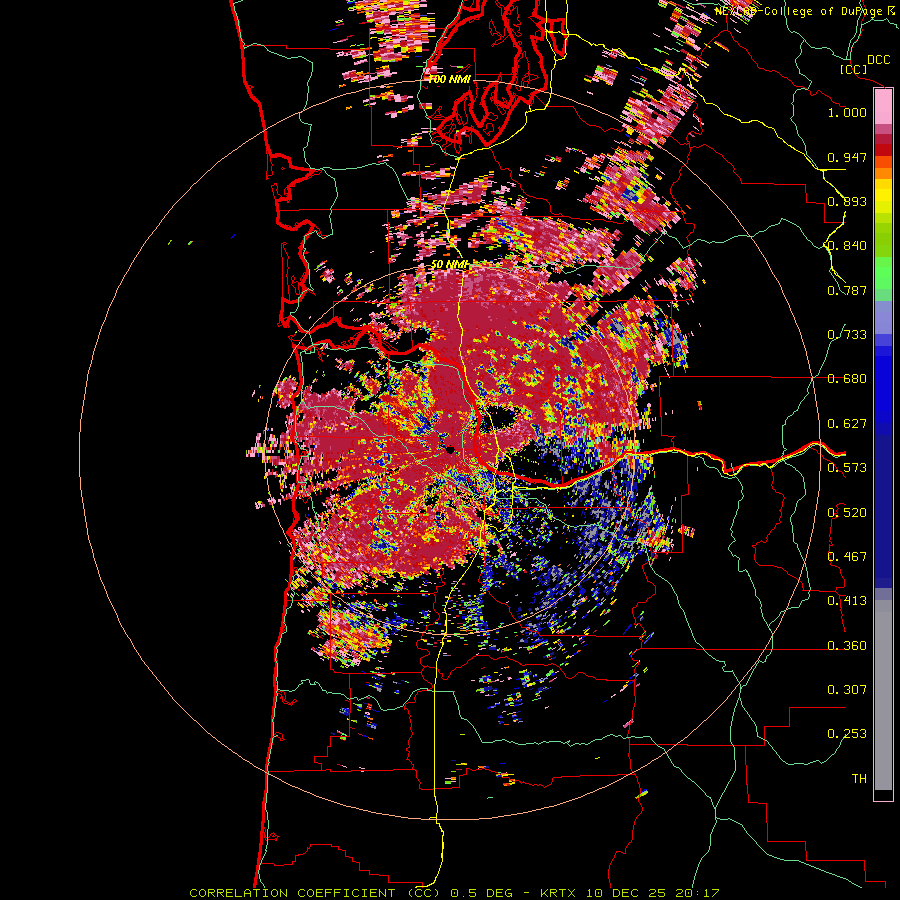Click the 100 NMI range ring label
900x900 pixels.
tap(449, 79)
